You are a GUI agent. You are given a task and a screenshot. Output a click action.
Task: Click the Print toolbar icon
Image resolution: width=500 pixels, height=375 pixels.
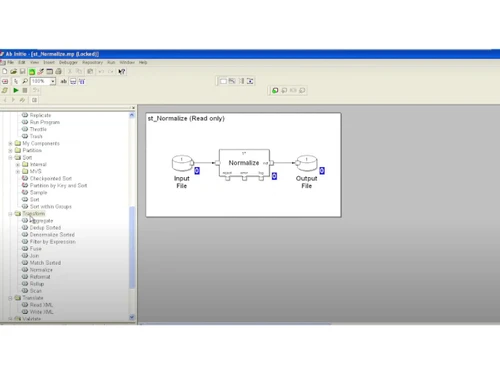[59, 71]
